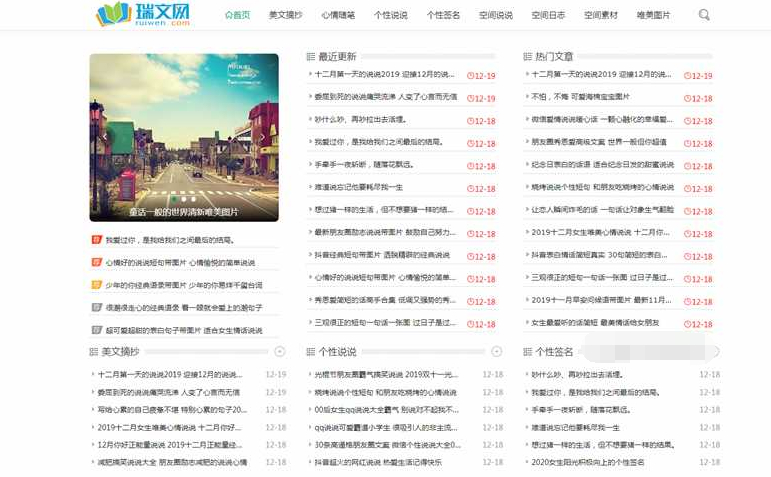
Task: Open 个性说说 in the top navigation
Action: pos(391,15)
